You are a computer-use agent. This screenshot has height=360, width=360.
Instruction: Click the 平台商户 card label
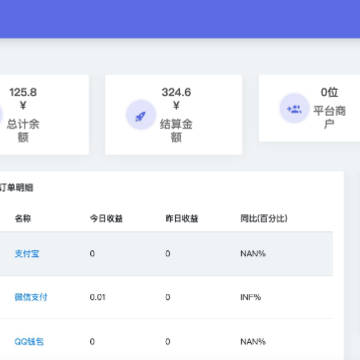(329, 117)
